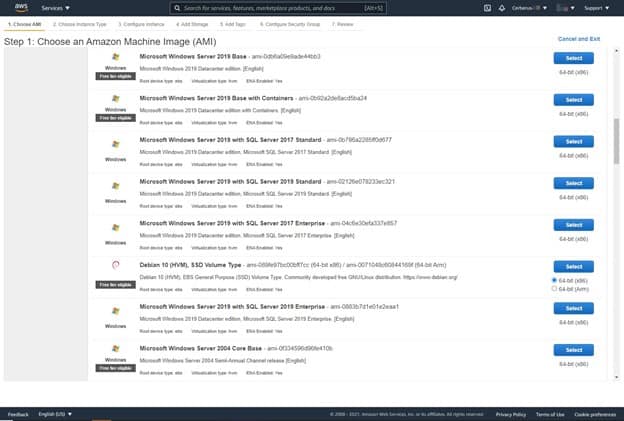Click Microsoft Windows Server 2019 Base title
The width and height of the screenshot is (624, 421).
(x=193, y=57)
